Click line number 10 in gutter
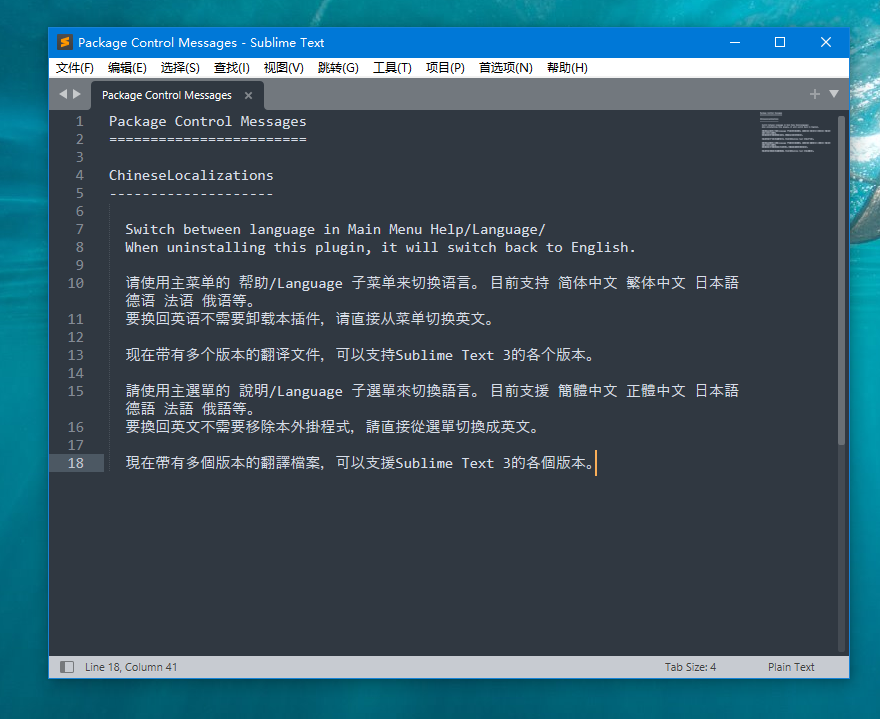This screenshot has height=719, width=880. pos(76,283)
